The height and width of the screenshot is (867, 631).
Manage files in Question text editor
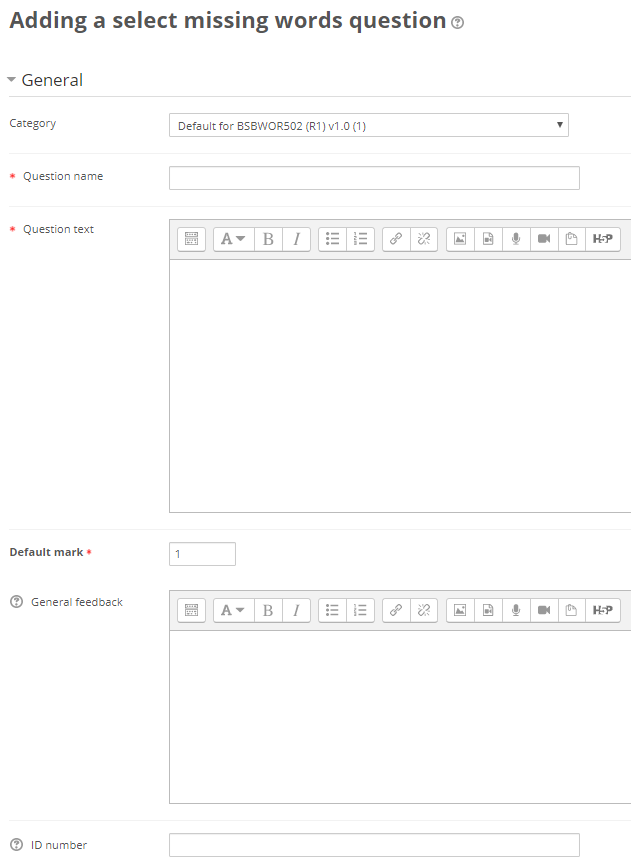[572, 239]
